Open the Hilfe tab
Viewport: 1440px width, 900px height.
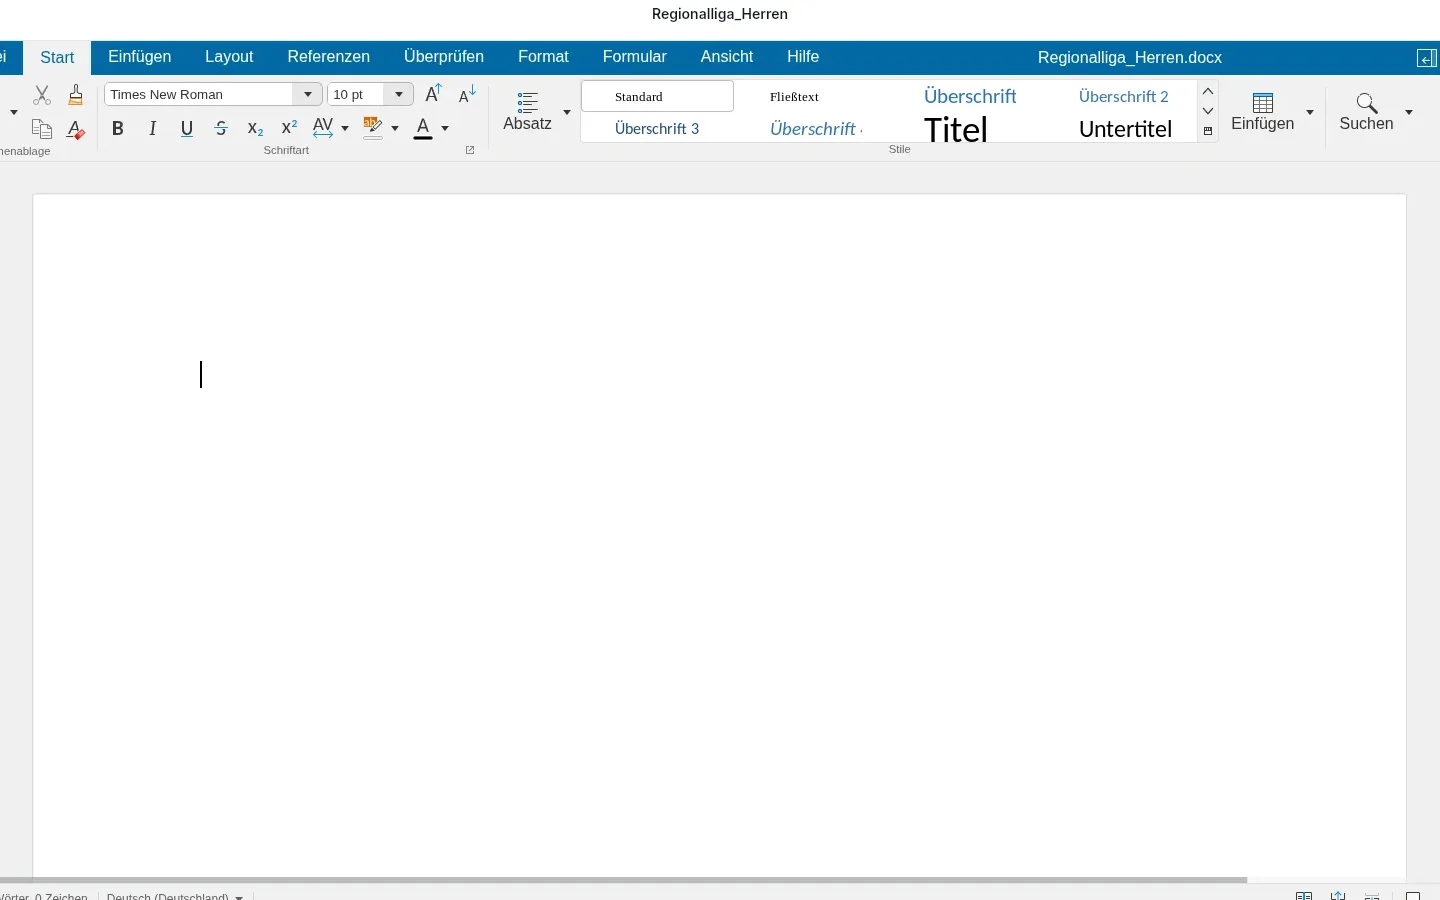[803, 57]
